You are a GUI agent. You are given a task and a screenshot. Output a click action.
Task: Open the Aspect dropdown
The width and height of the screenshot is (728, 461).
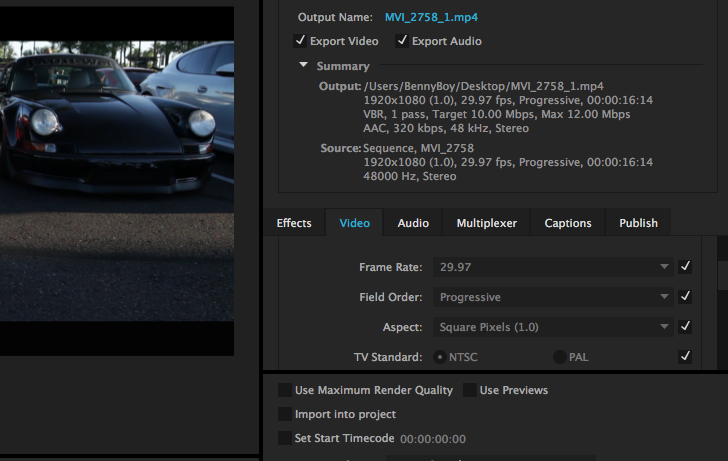click(x=553, y=327)
